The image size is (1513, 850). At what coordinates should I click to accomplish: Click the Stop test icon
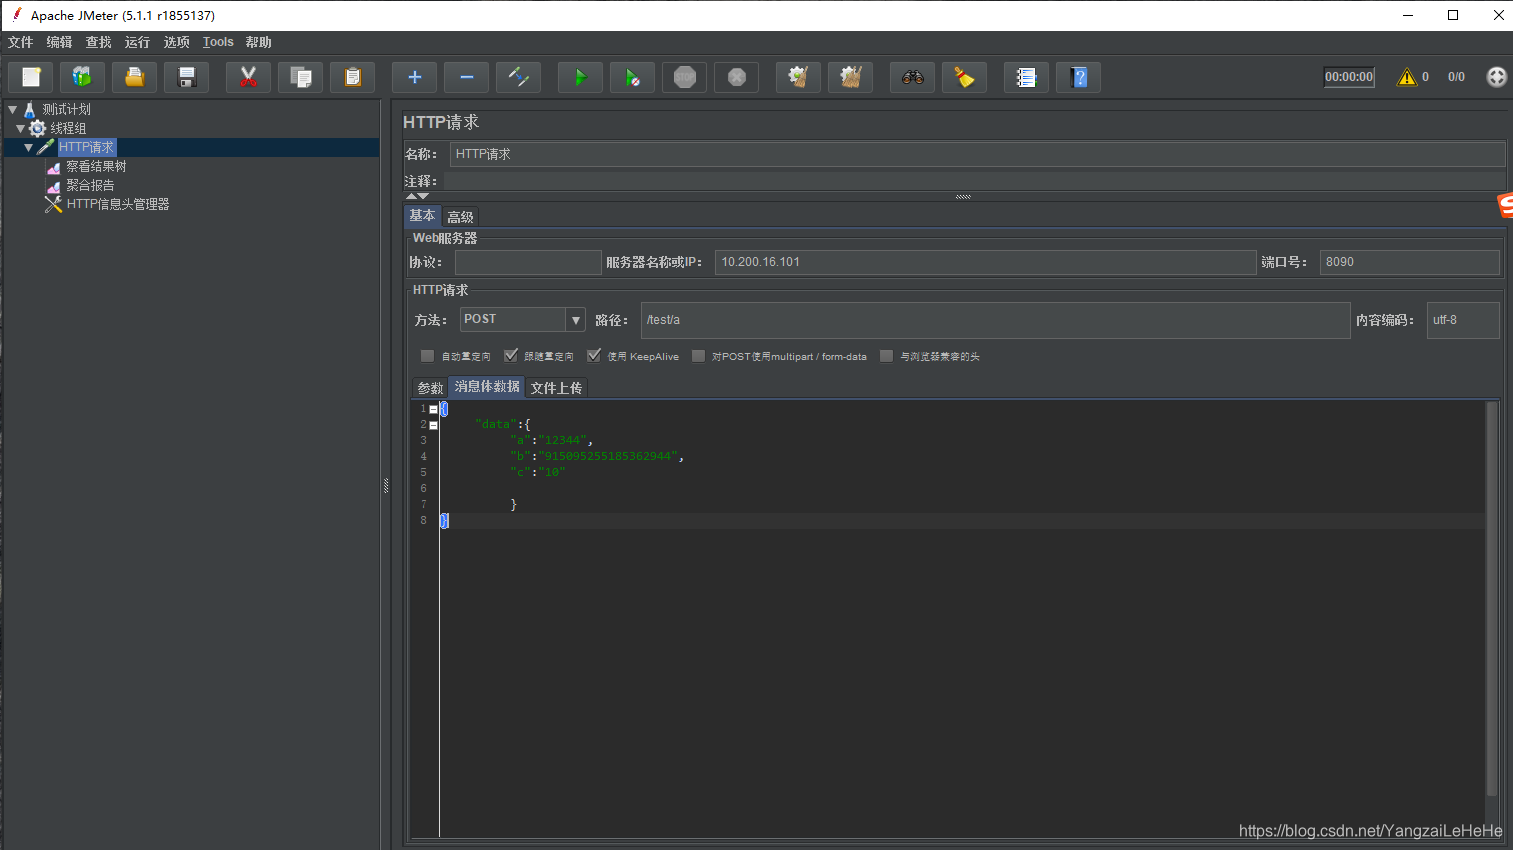click(x=684, y=77)
